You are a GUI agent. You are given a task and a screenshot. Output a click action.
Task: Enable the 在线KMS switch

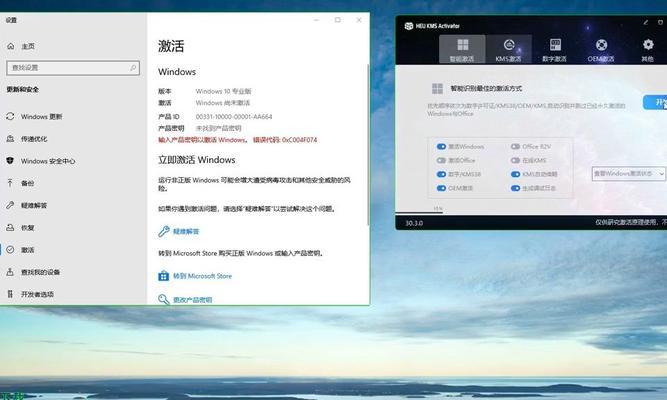coord(515,160)
